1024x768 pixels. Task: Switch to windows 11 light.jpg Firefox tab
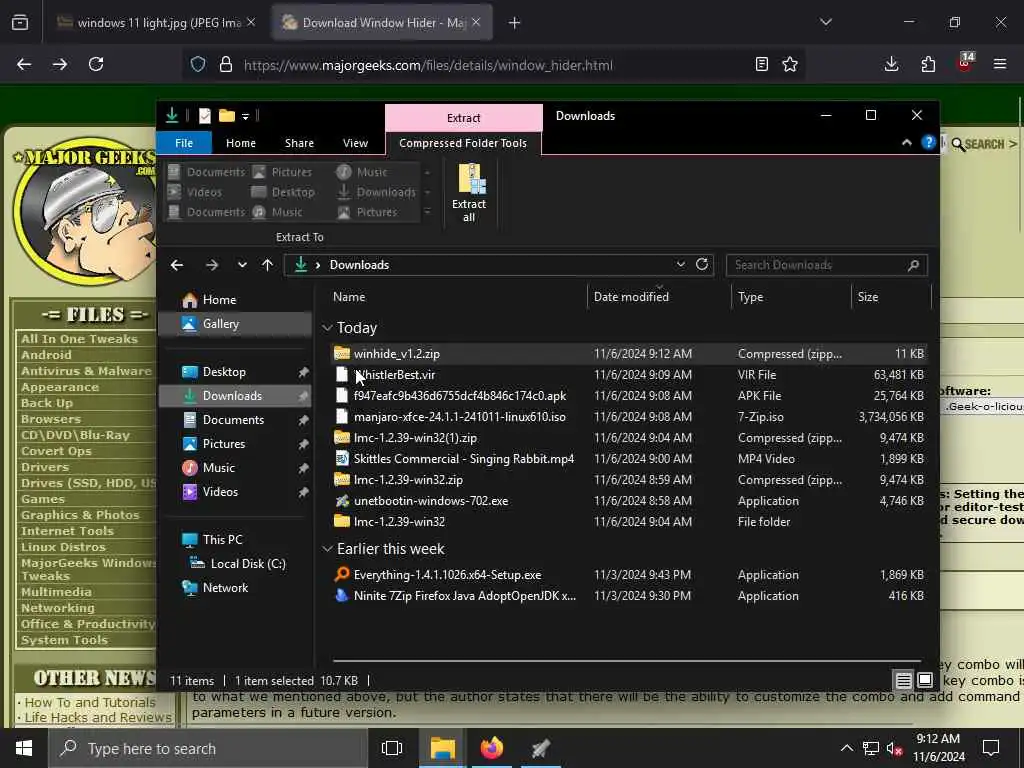pos(155,23)
